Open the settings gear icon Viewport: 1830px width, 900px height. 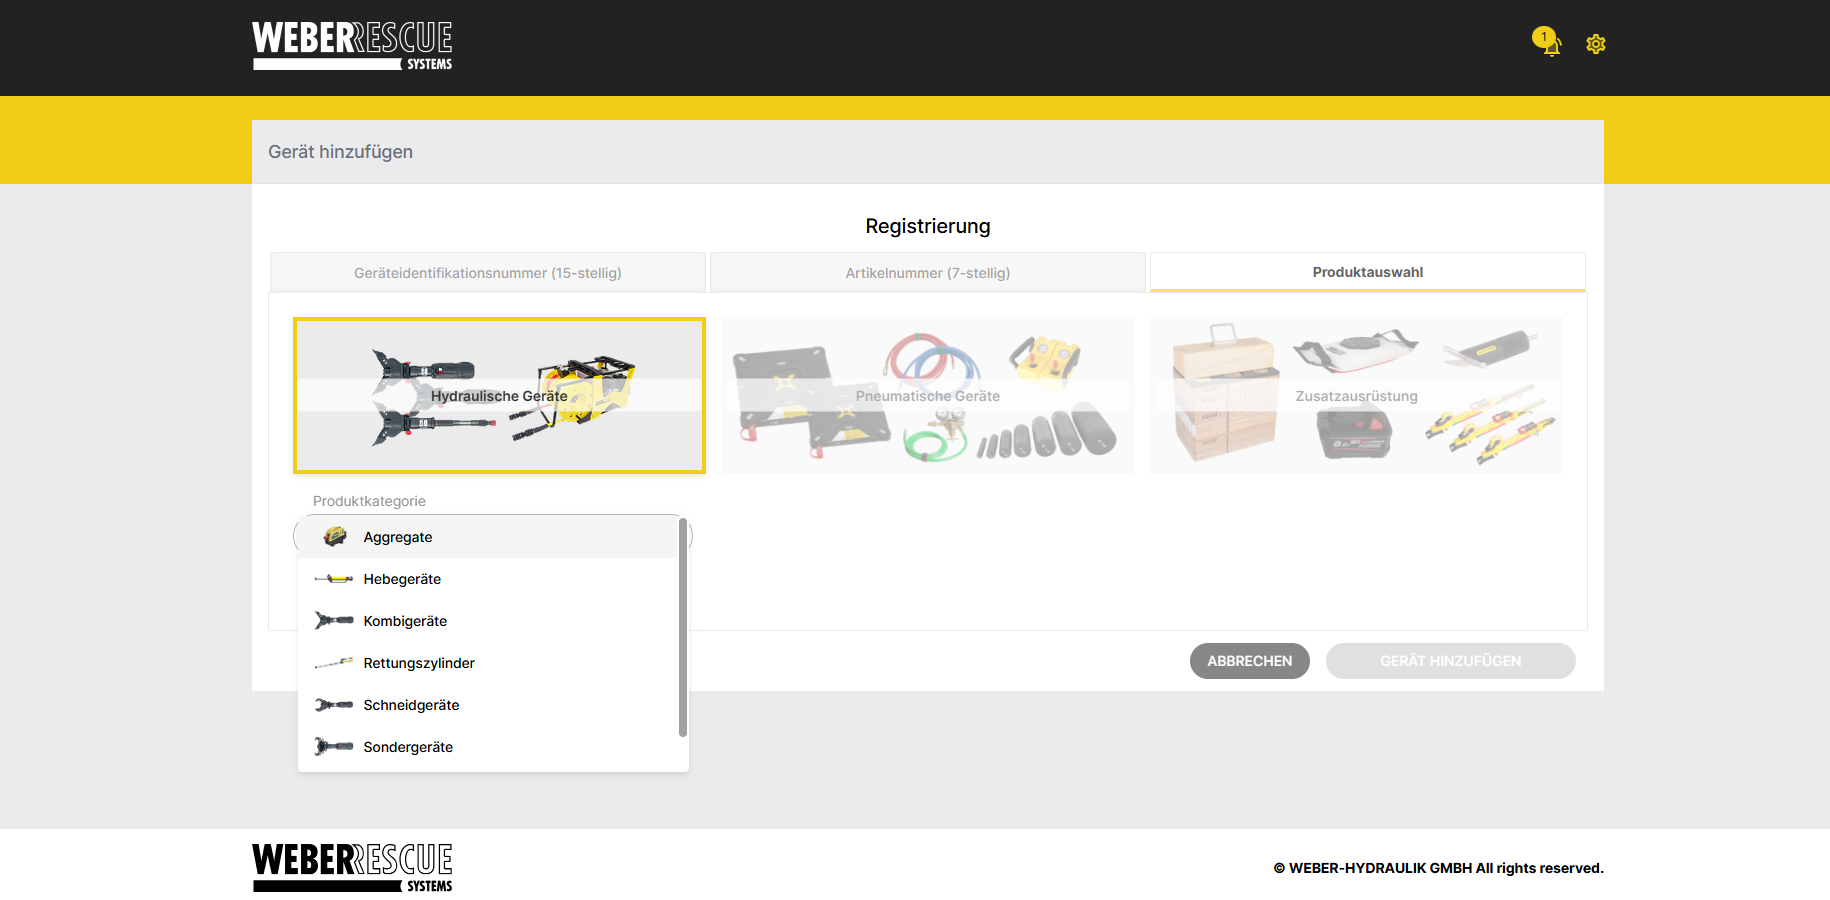[1596, 44]
